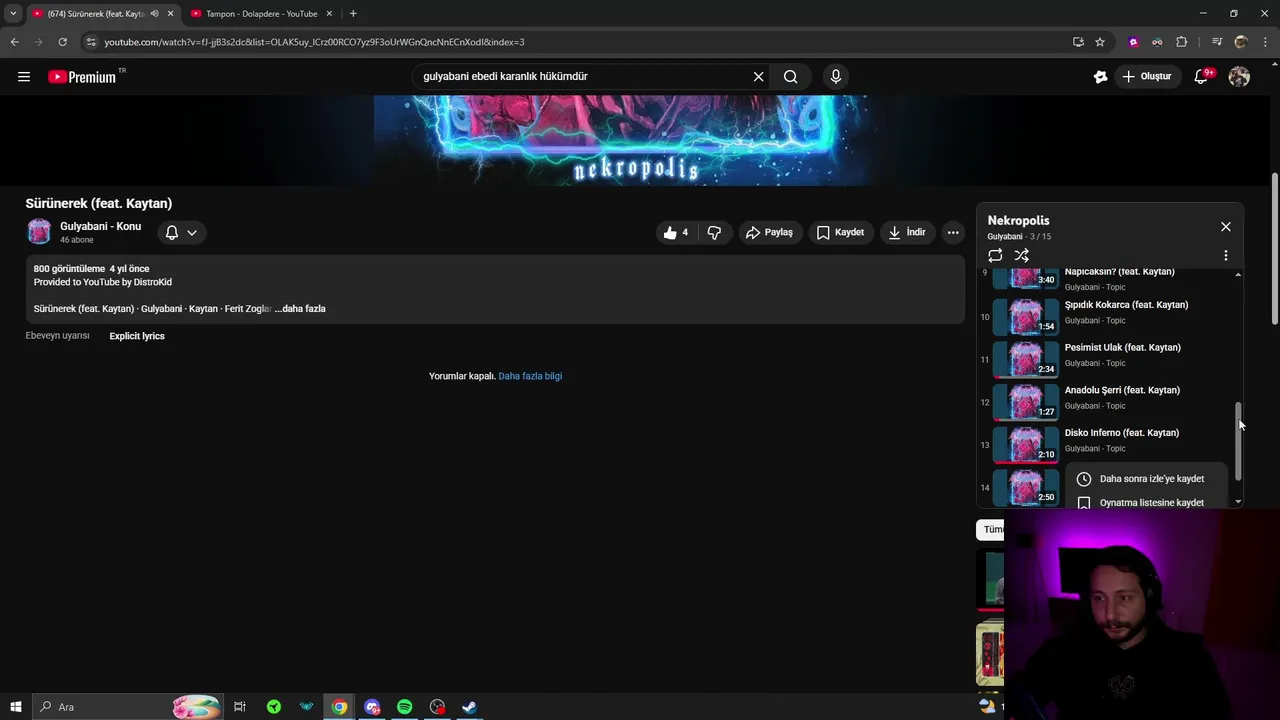Viewport: 1280px width, 720px height.
Task: Close the Tampon - Dolapdere tab
Action: [329, 14]
